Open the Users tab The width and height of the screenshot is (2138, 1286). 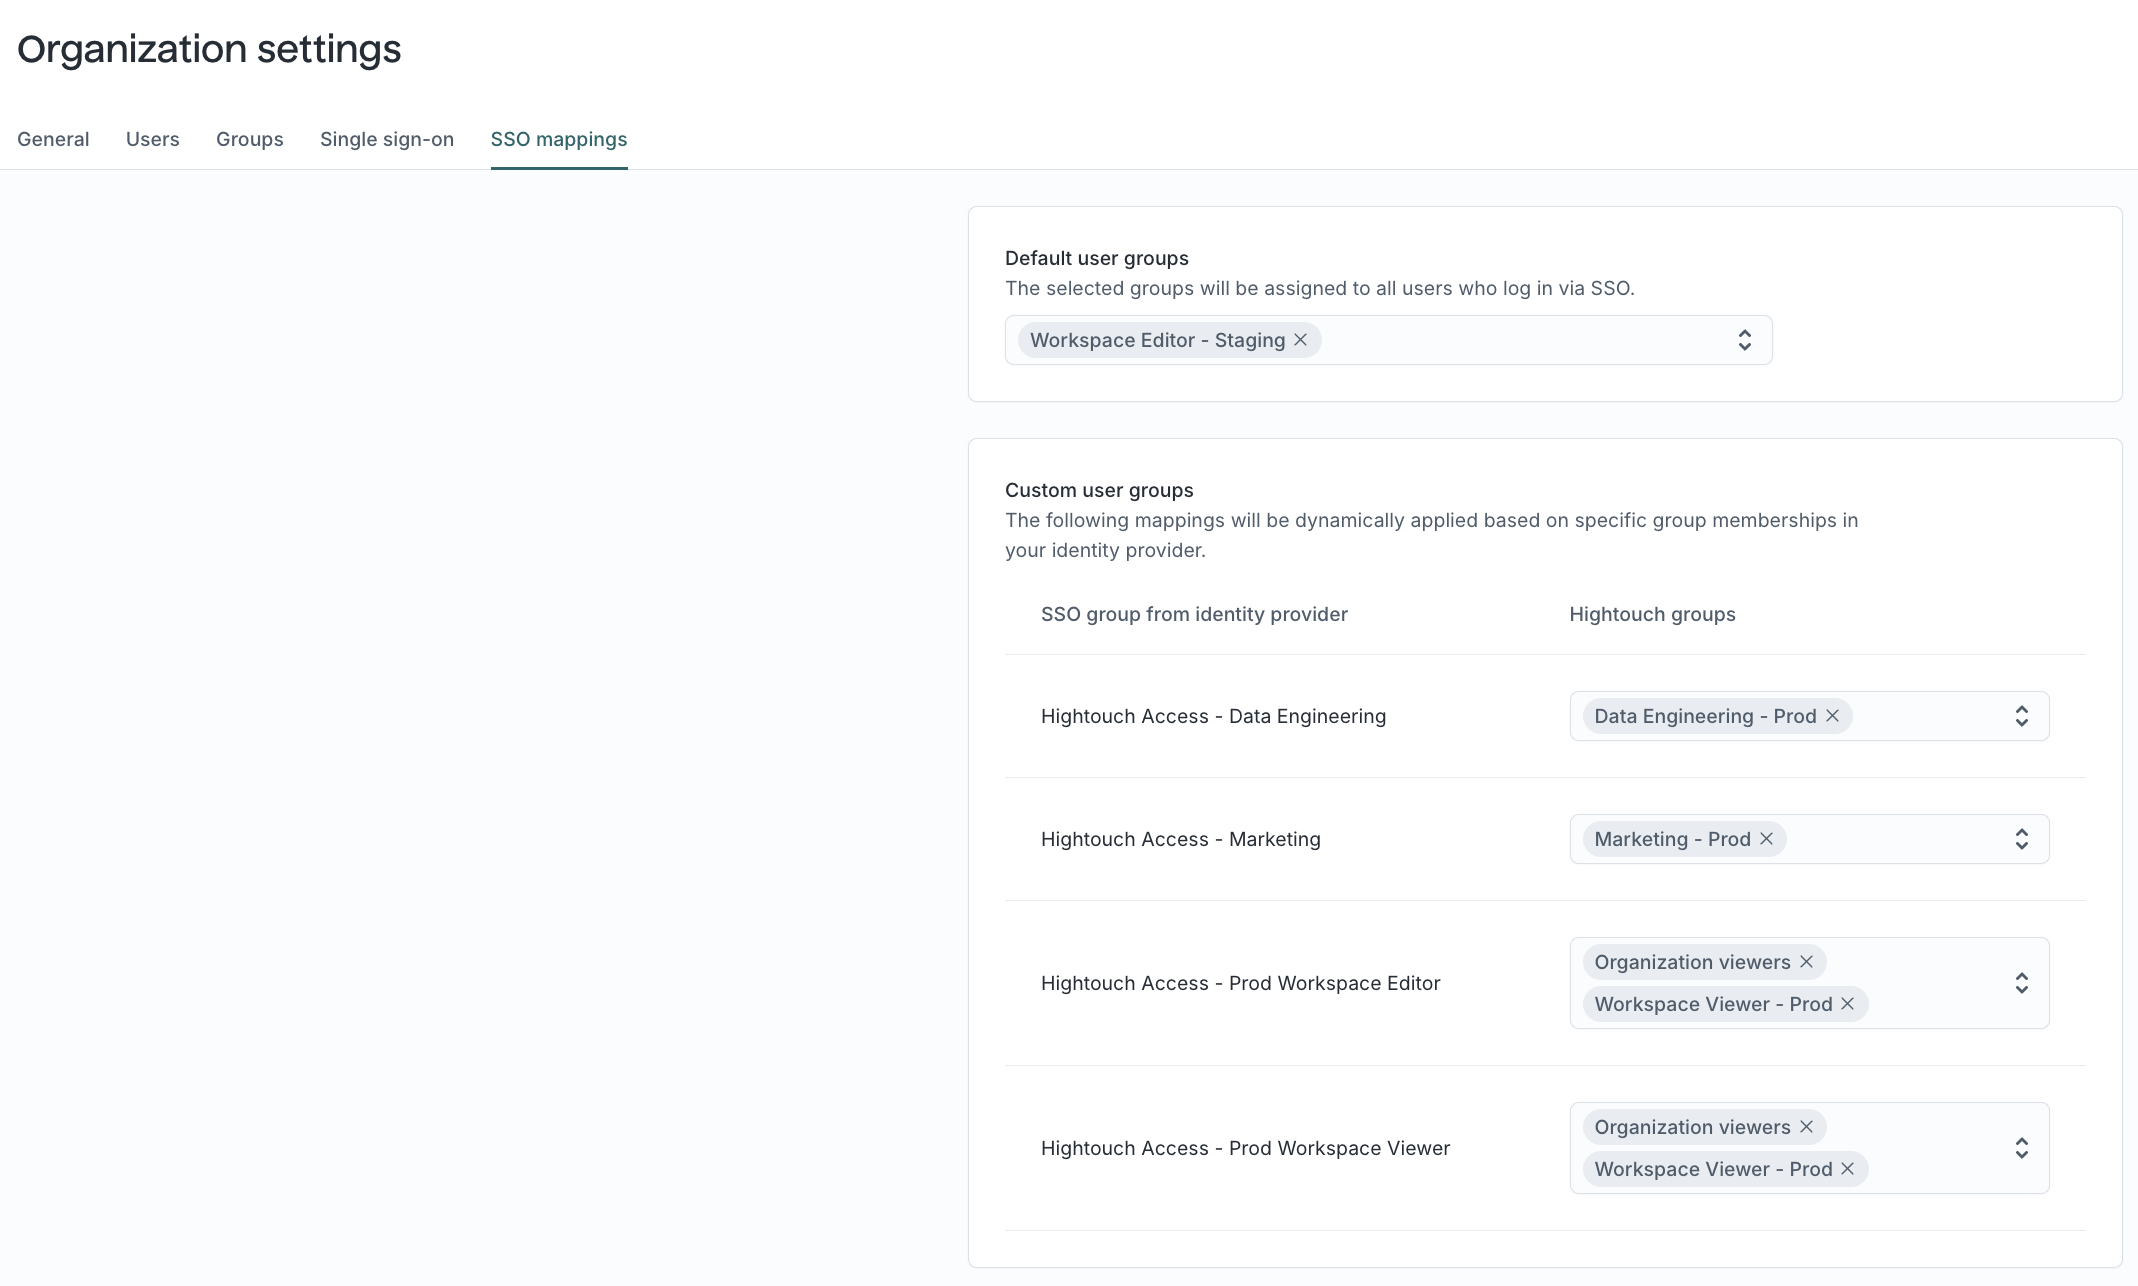coord(152,139)
